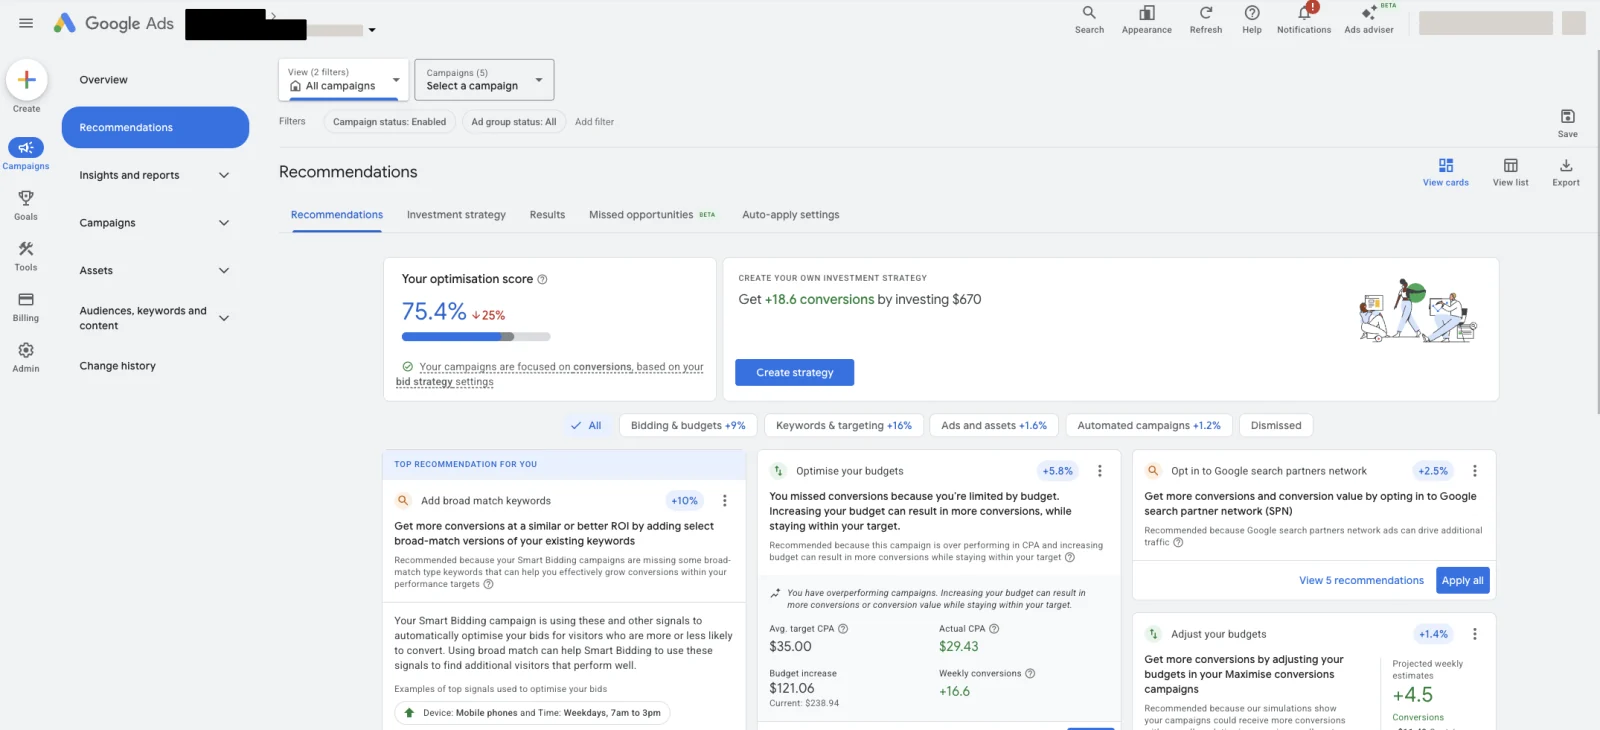The height and width of the screenshot is (730, 1600).
Task: Open the Notifications bell icon
Action: 1304,13
